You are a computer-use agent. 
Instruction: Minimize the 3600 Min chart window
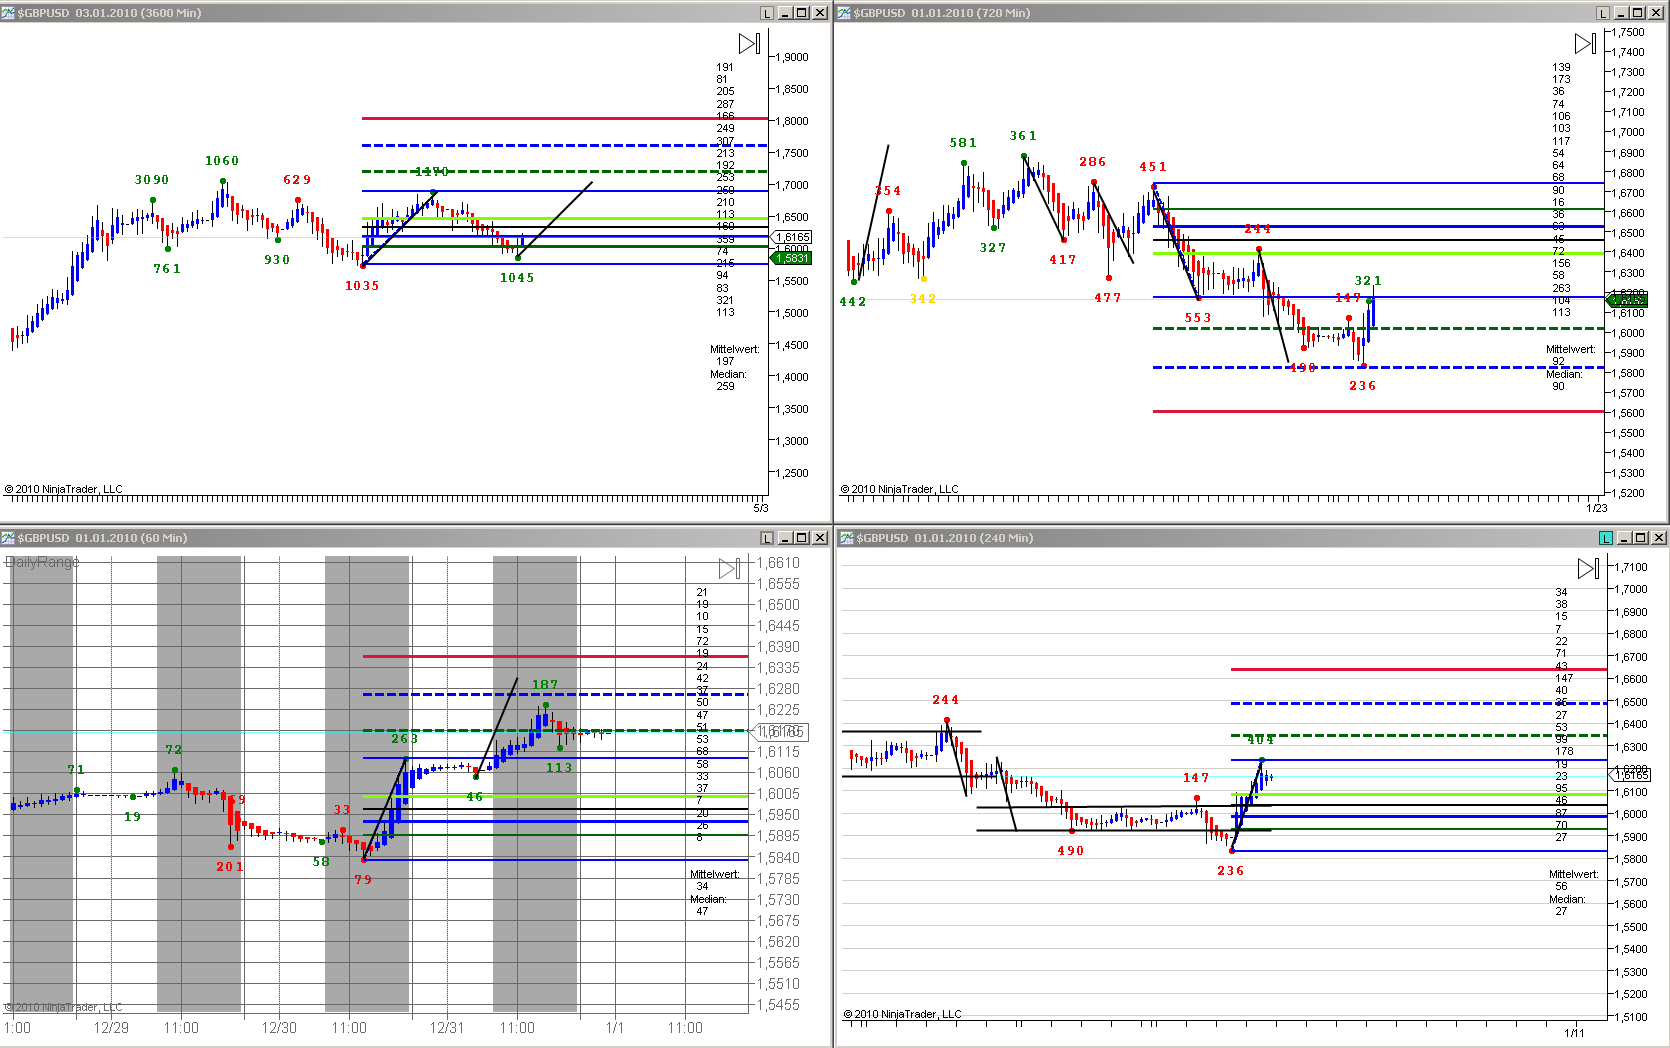(x=785, y=13)
